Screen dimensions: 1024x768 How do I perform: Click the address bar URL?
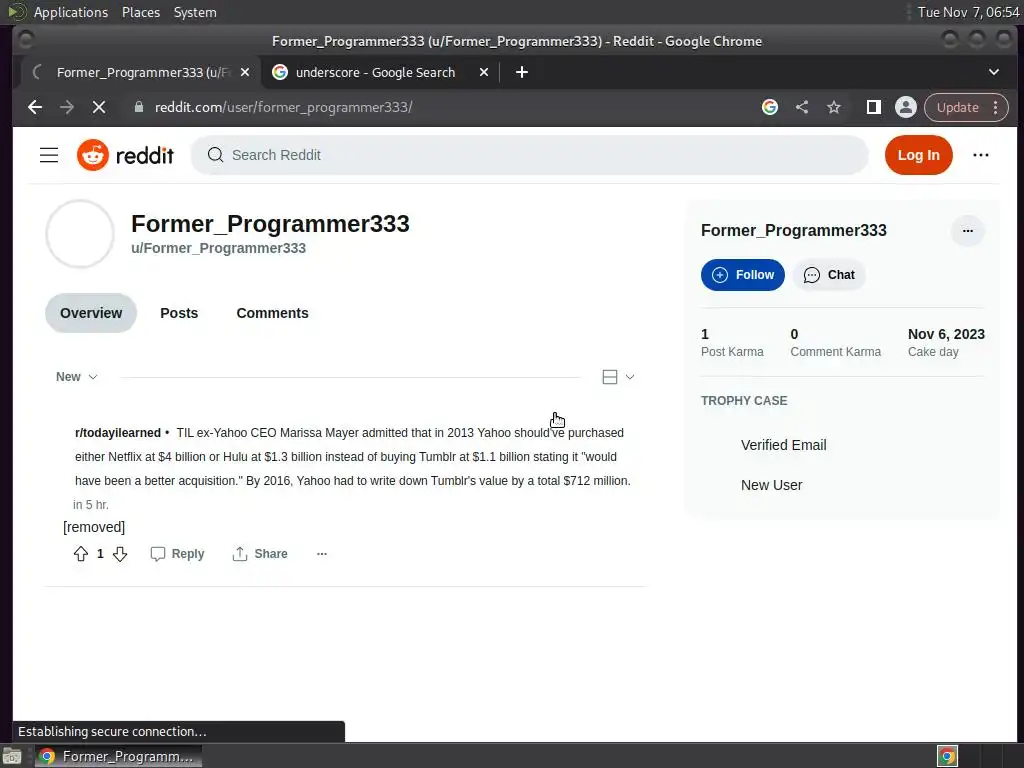pyautogui.click(x=283, y=107)
